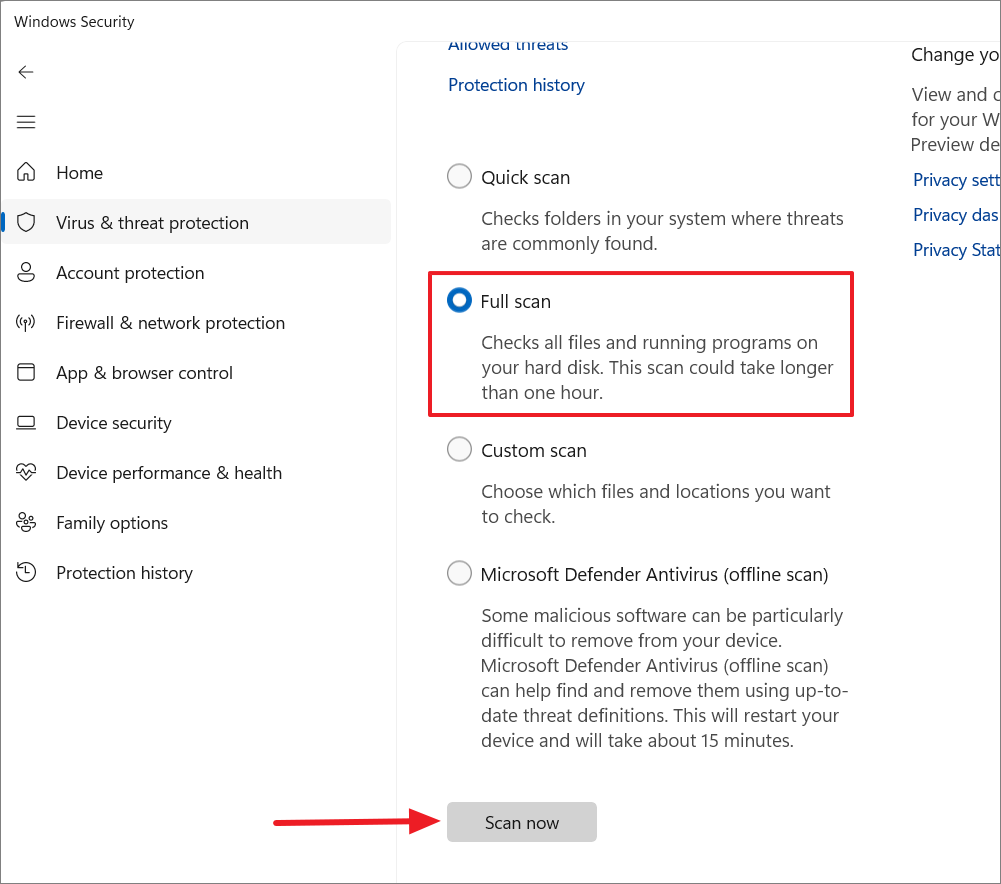This screenshot has height=884, width=1001.
Task: Check Device performance & health
Action: 168,472
